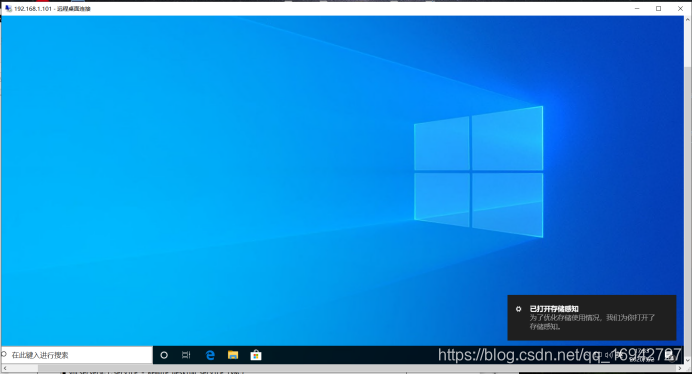This screenshot has height=374, width=692.
Task: Click the remote desktop window title icon
Action: coord(8,8)
